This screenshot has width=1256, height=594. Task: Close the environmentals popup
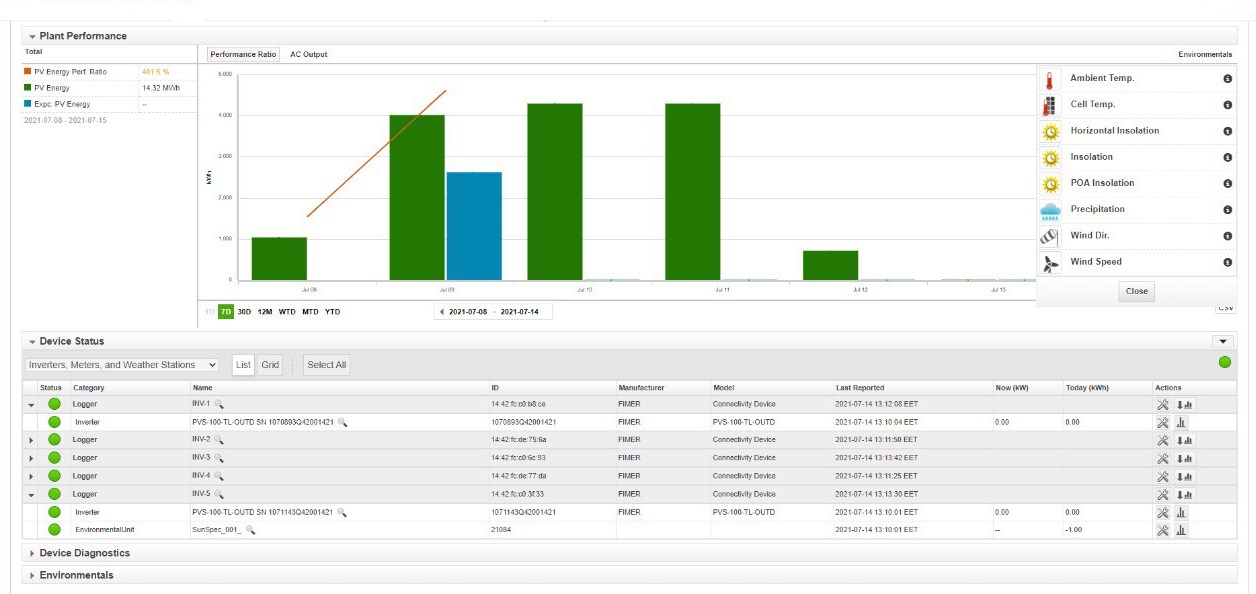click(1136, 291)
